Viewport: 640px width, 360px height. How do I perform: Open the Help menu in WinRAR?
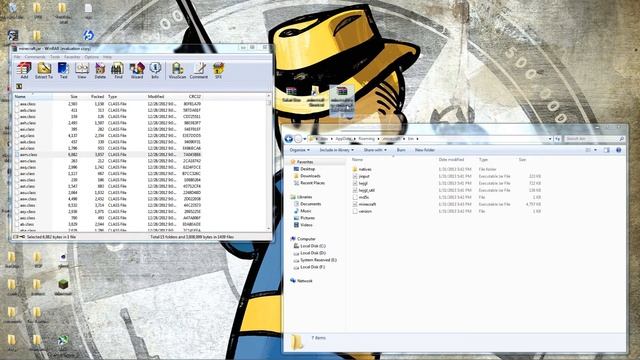pyautogui.click(x=107, y=57)
